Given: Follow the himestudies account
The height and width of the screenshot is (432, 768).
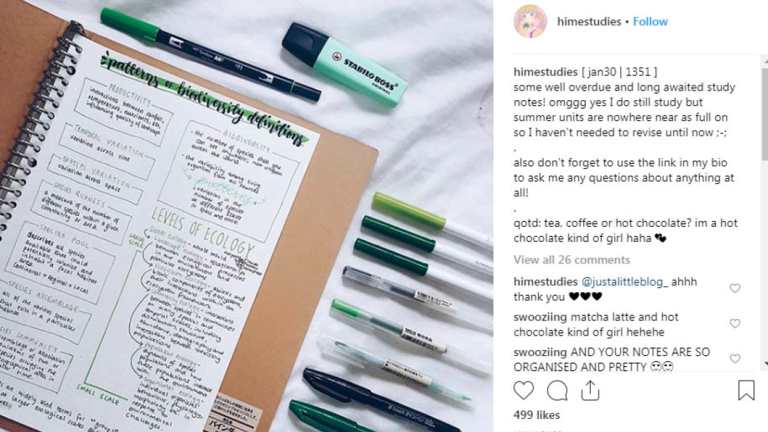Looking at the screenshot, I should [650, 22].
